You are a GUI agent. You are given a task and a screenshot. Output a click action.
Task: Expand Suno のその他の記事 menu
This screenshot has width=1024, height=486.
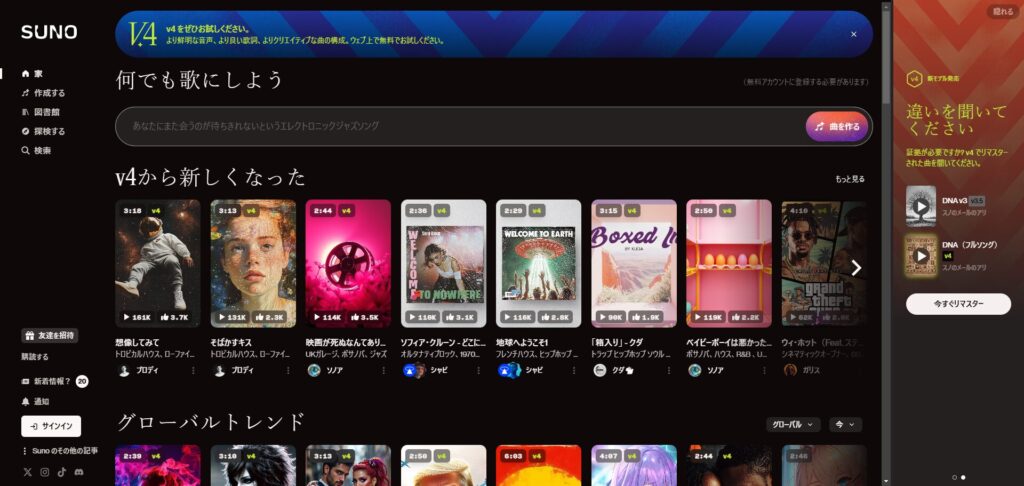pyautogui.click(x=59, y=451)
